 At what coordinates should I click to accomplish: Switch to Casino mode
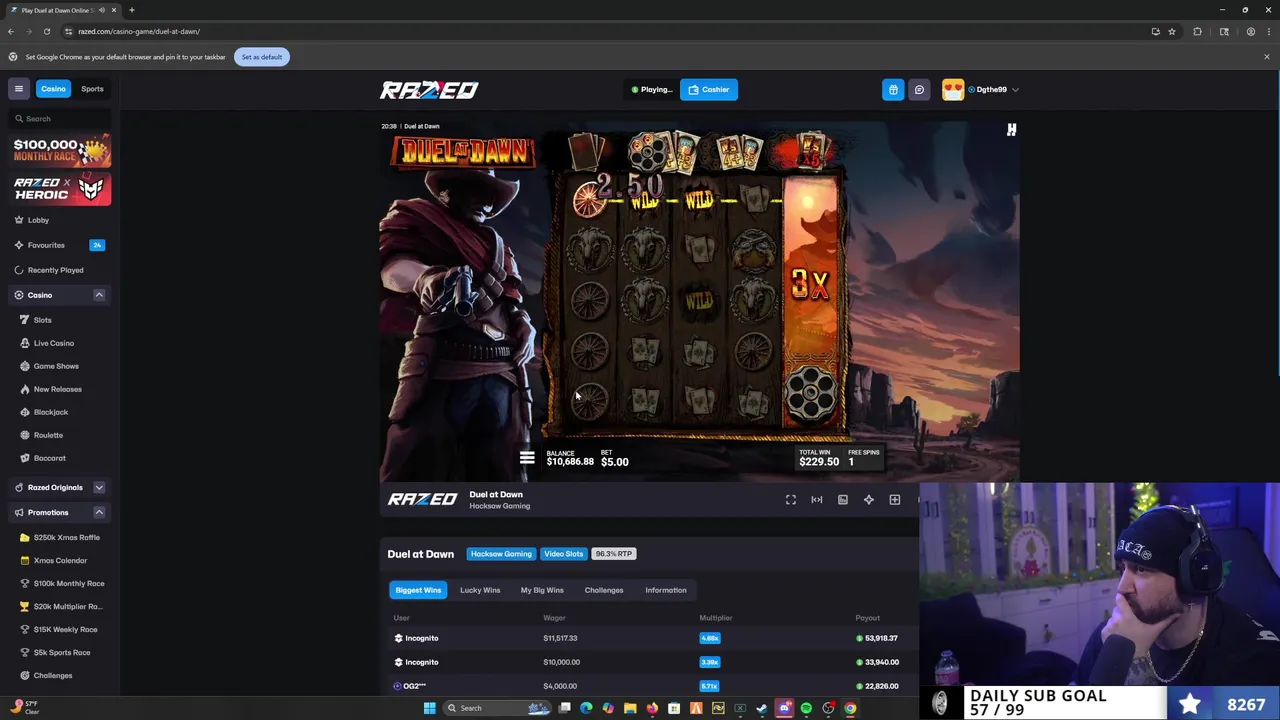(x=53, y=89)
